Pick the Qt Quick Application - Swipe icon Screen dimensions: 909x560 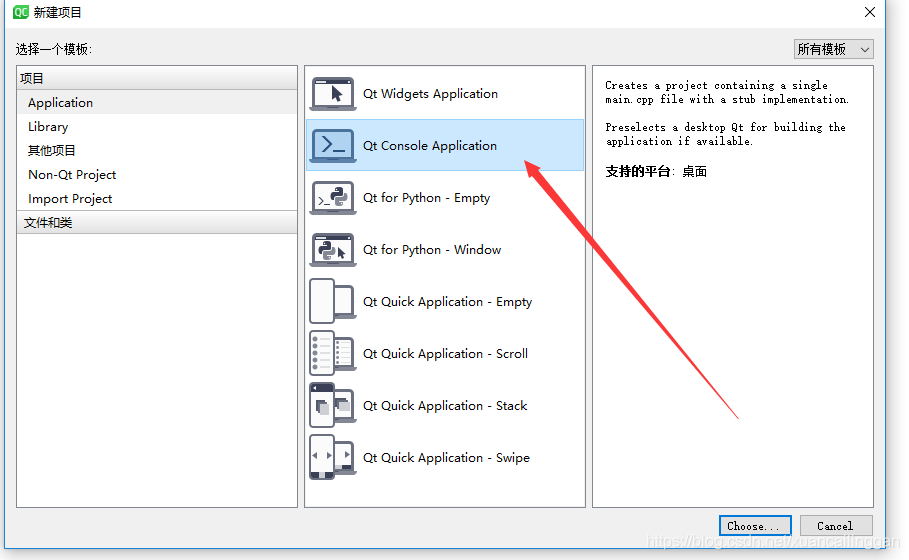pyautogui.click(x=332, y=457)
